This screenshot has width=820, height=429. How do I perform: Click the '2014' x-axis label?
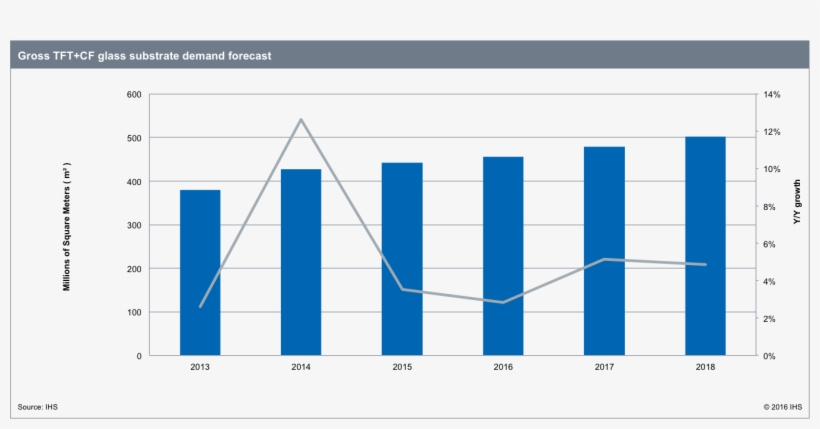(x=301, y=367)
